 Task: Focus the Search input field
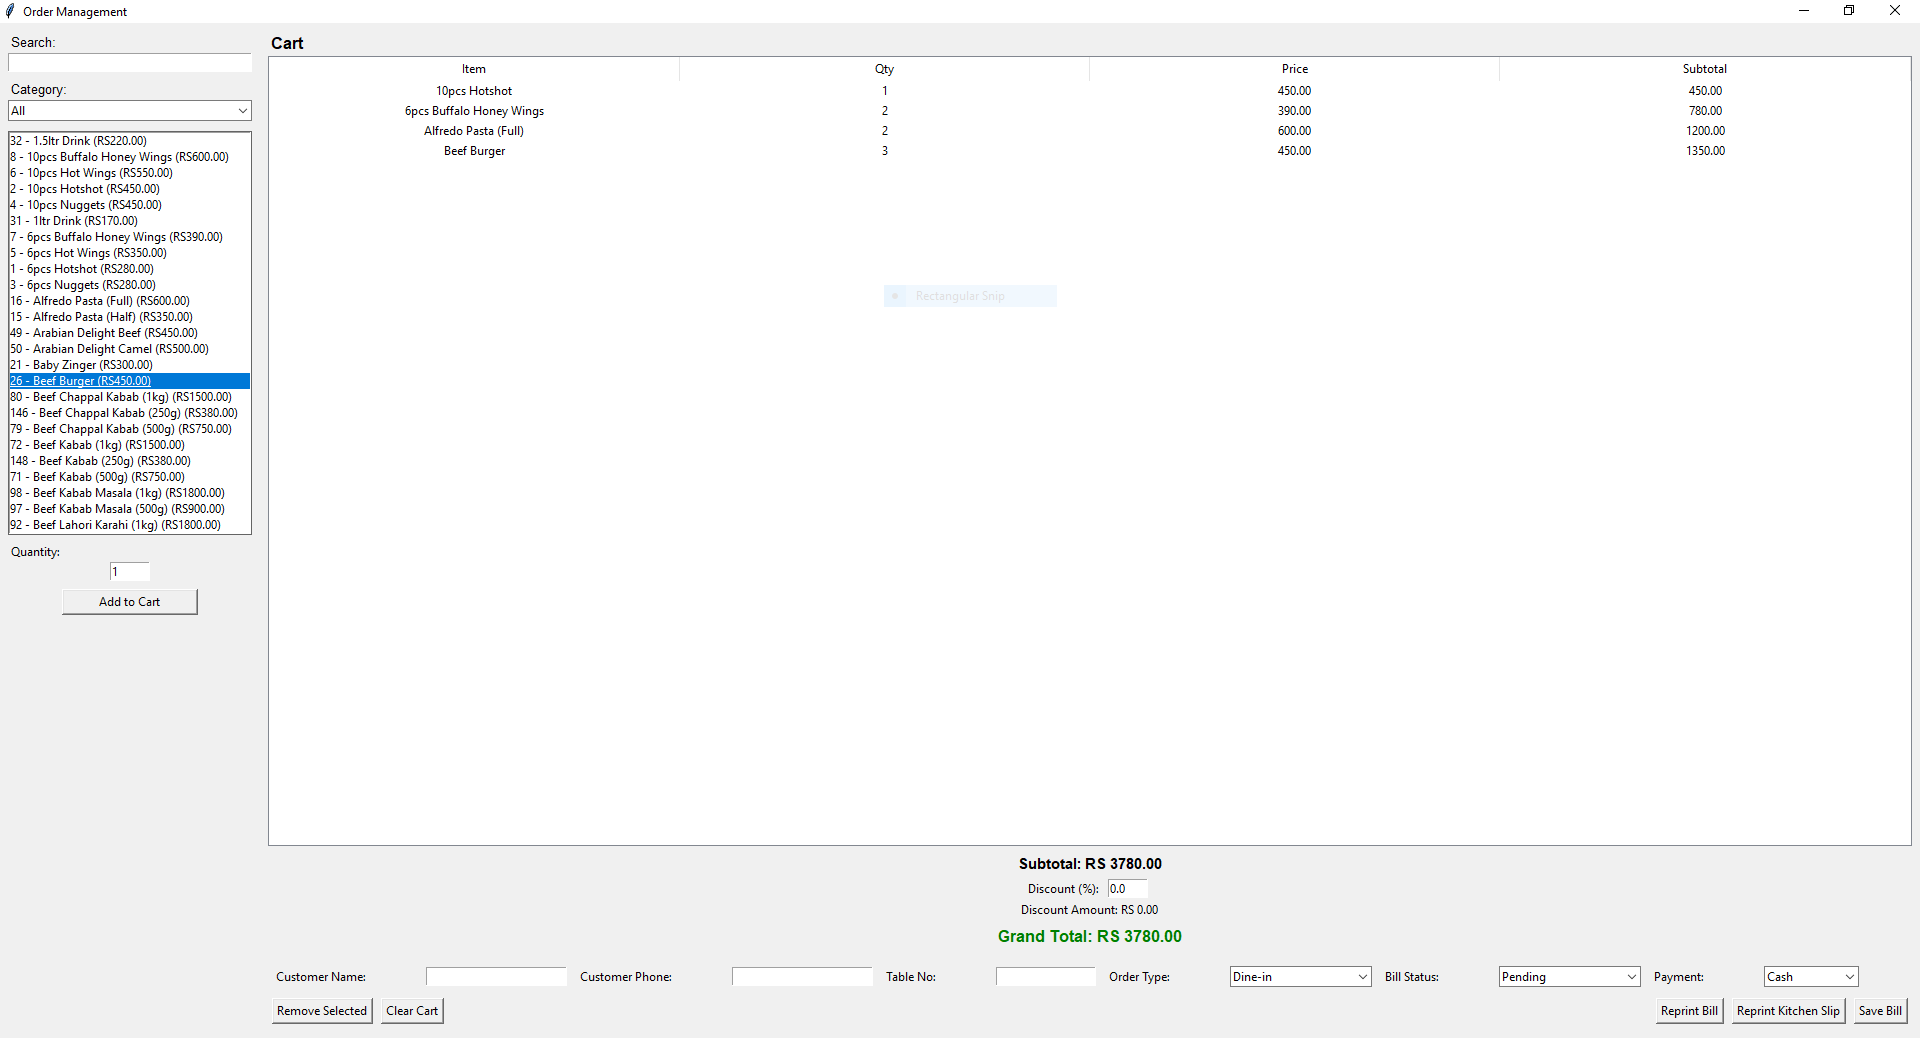coord(130,63)
